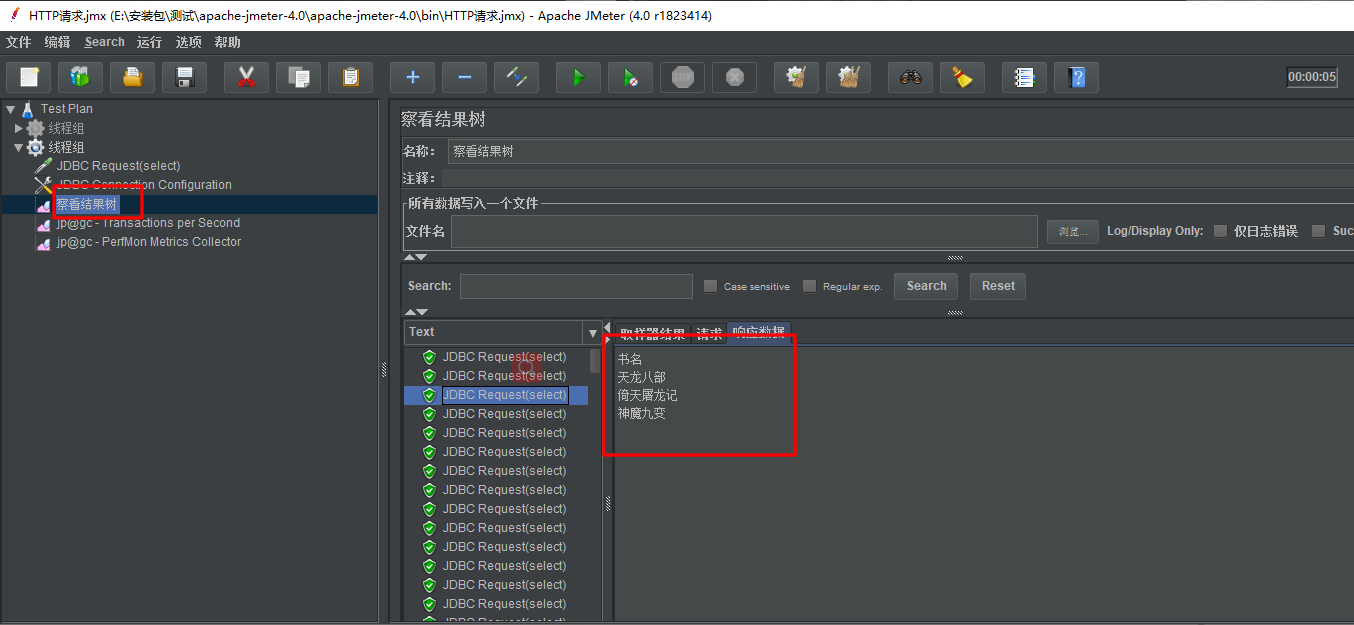The width and height of the screenshot is (1354, 625).
Task: Open Help with question mark icon
Action: 1076,77
